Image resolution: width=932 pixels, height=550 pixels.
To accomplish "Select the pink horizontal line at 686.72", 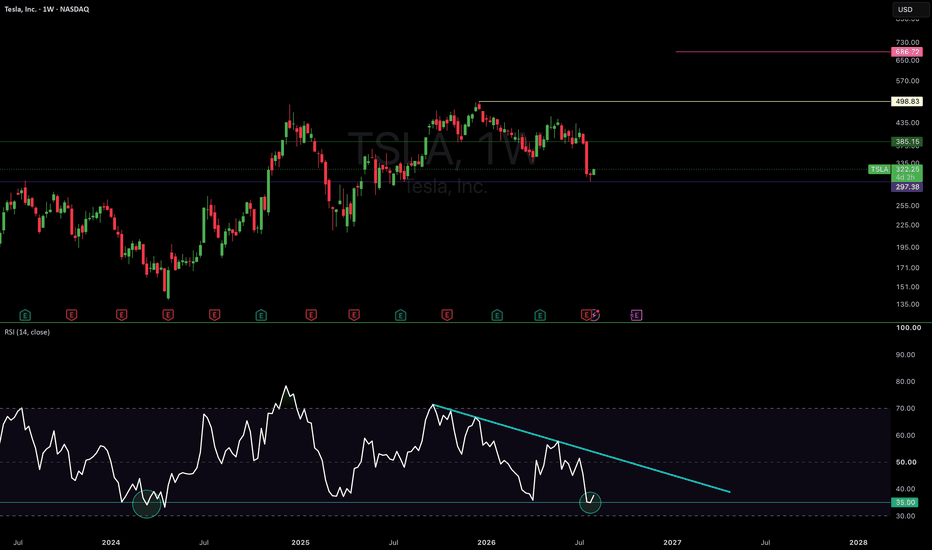I will pos(783,52).
